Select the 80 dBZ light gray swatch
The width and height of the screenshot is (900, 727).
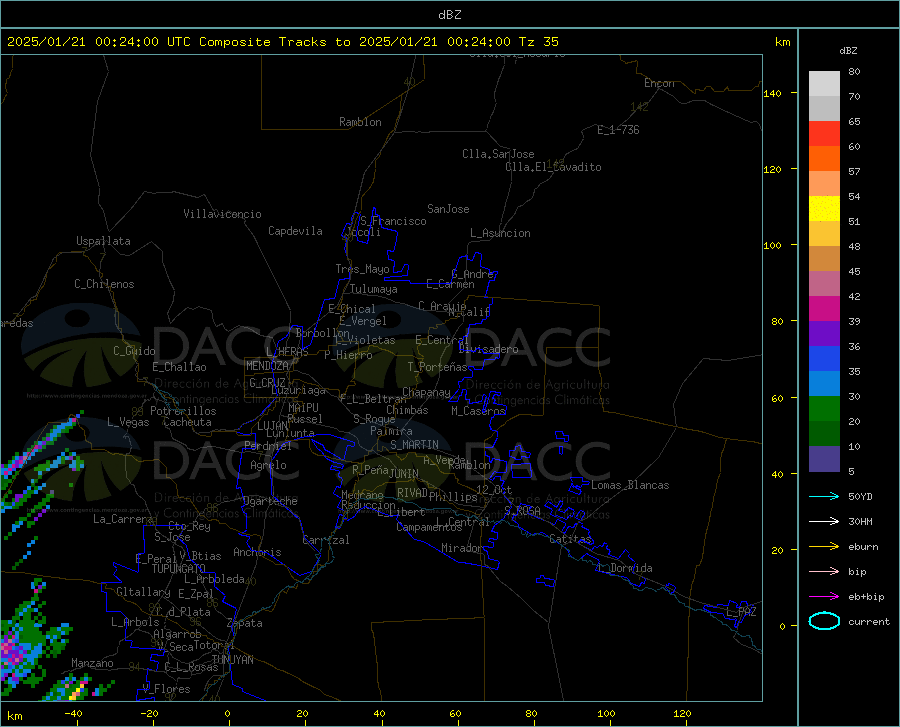click(x=824, y=84)
